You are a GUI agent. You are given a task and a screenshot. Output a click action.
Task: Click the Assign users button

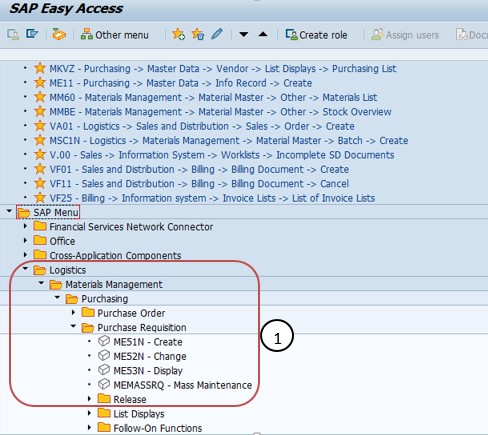pyautogui.click(x=405, y=35)
